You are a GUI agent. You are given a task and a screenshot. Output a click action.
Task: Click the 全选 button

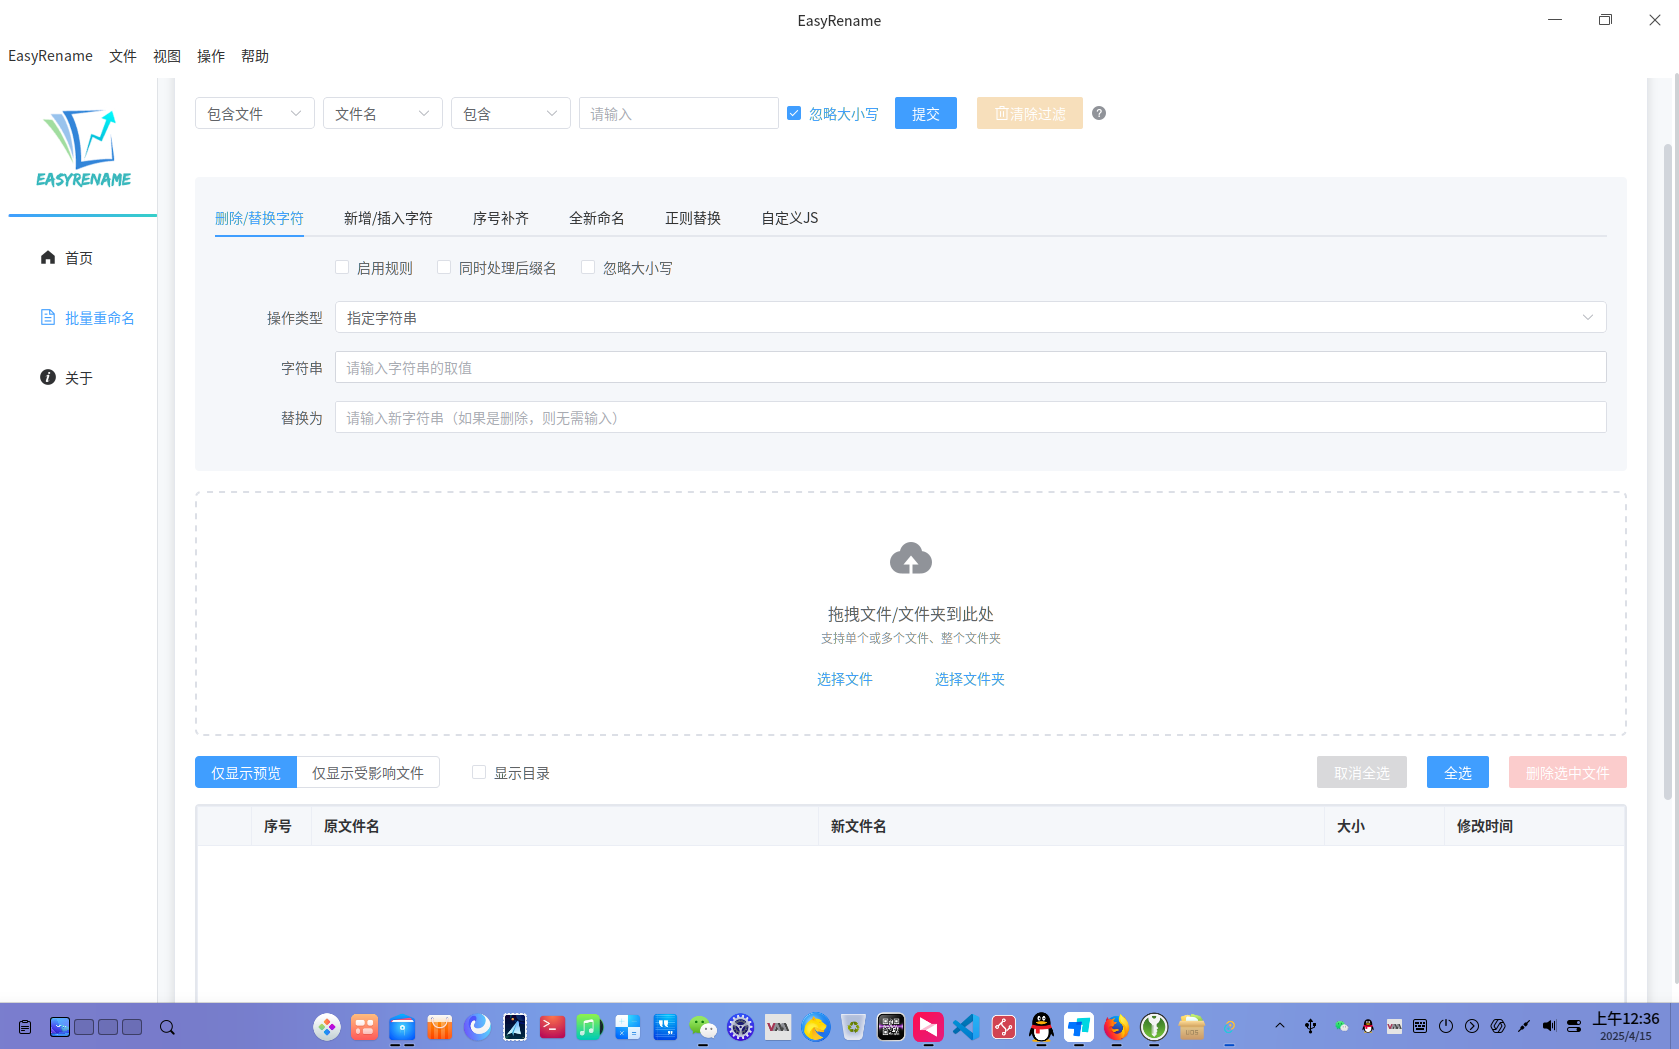1458,772
